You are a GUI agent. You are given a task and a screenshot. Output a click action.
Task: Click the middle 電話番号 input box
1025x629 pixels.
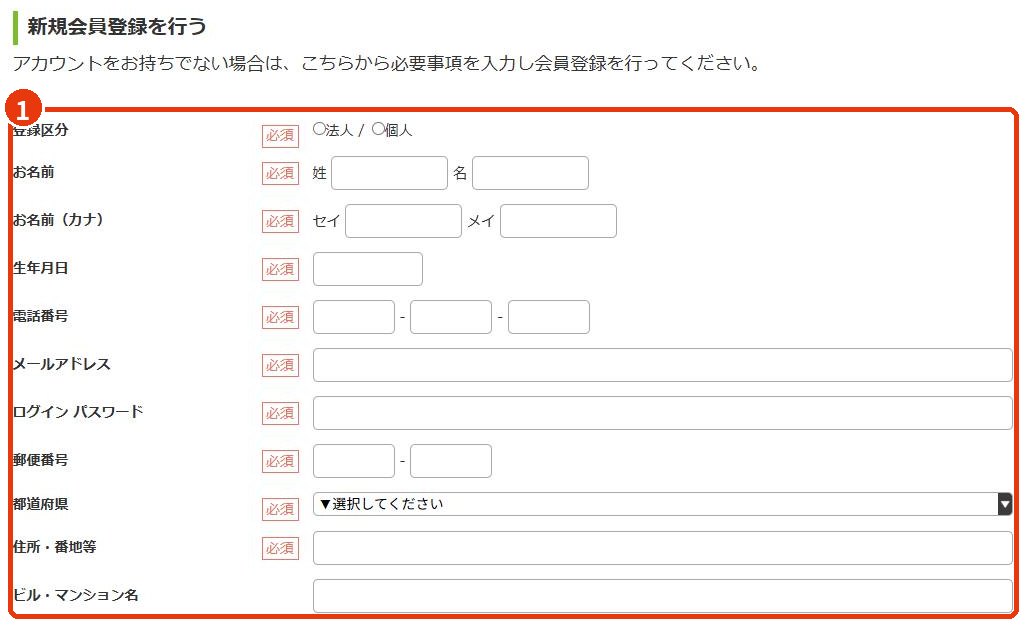[x=451, y=317]
